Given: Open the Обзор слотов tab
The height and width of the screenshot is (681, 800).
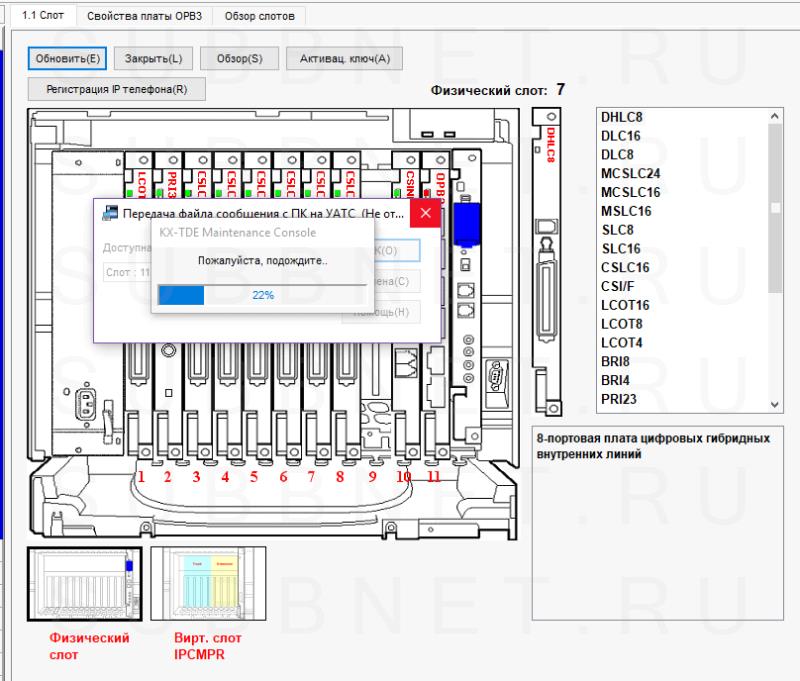Looking at the screenshot, I should [259, 17].
